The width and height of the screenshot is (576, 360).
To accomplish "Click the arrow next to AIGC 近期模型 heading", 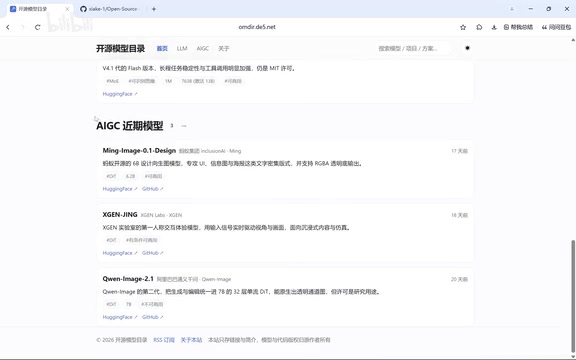I will click(x=184, y=126).
